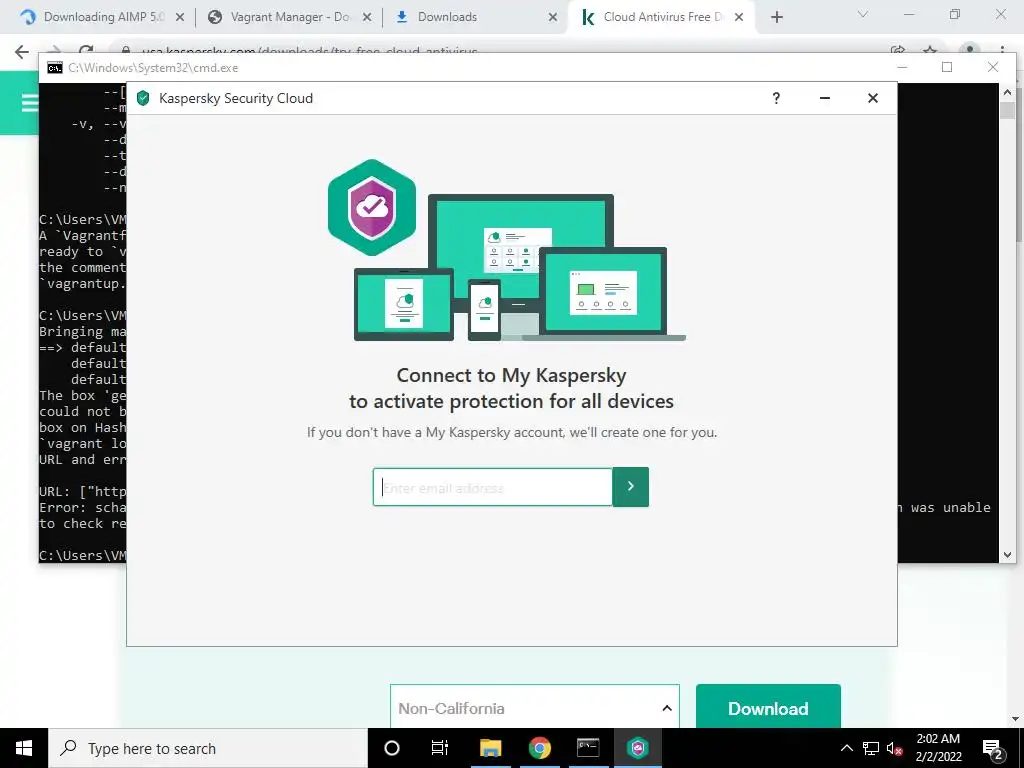Maximize the cmd.exe window
The width and height of the screenshot is (1024, 768).
(x=947, y=67)
